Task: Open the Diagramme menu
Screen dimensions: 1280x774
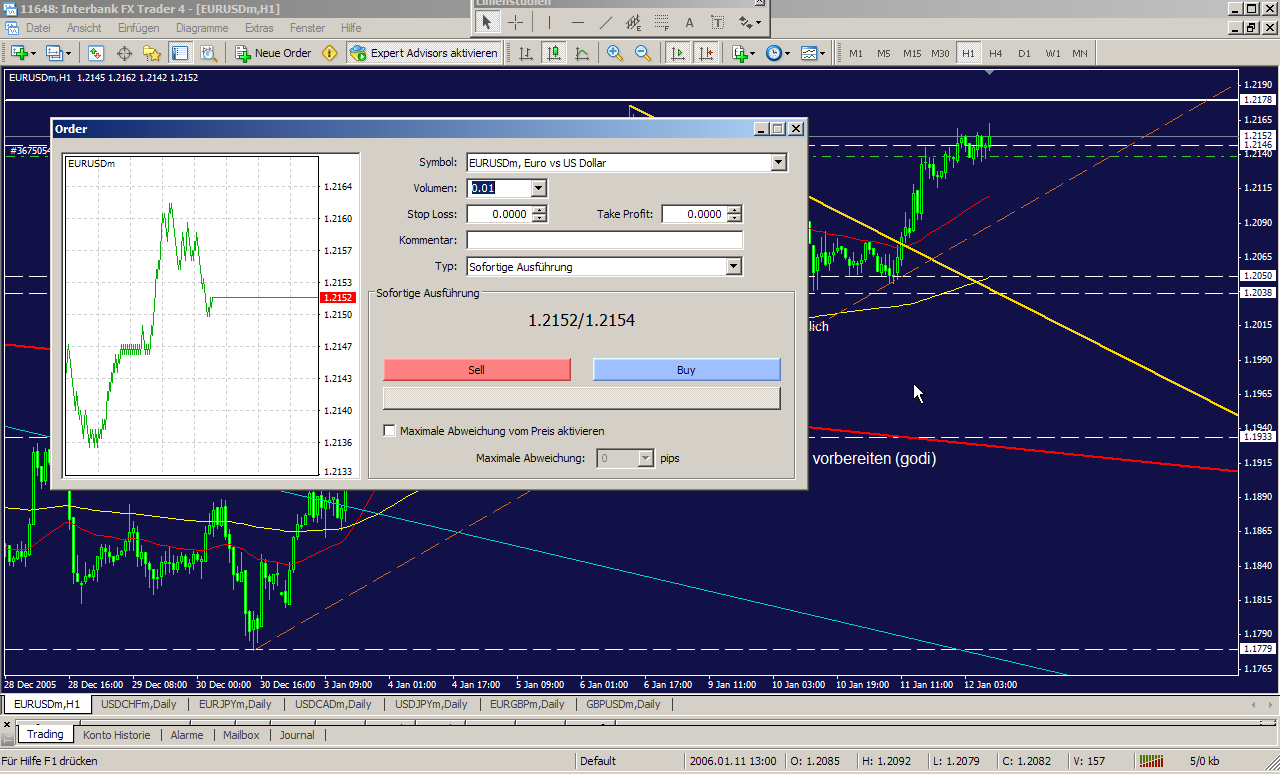Action: coord(202,28)
